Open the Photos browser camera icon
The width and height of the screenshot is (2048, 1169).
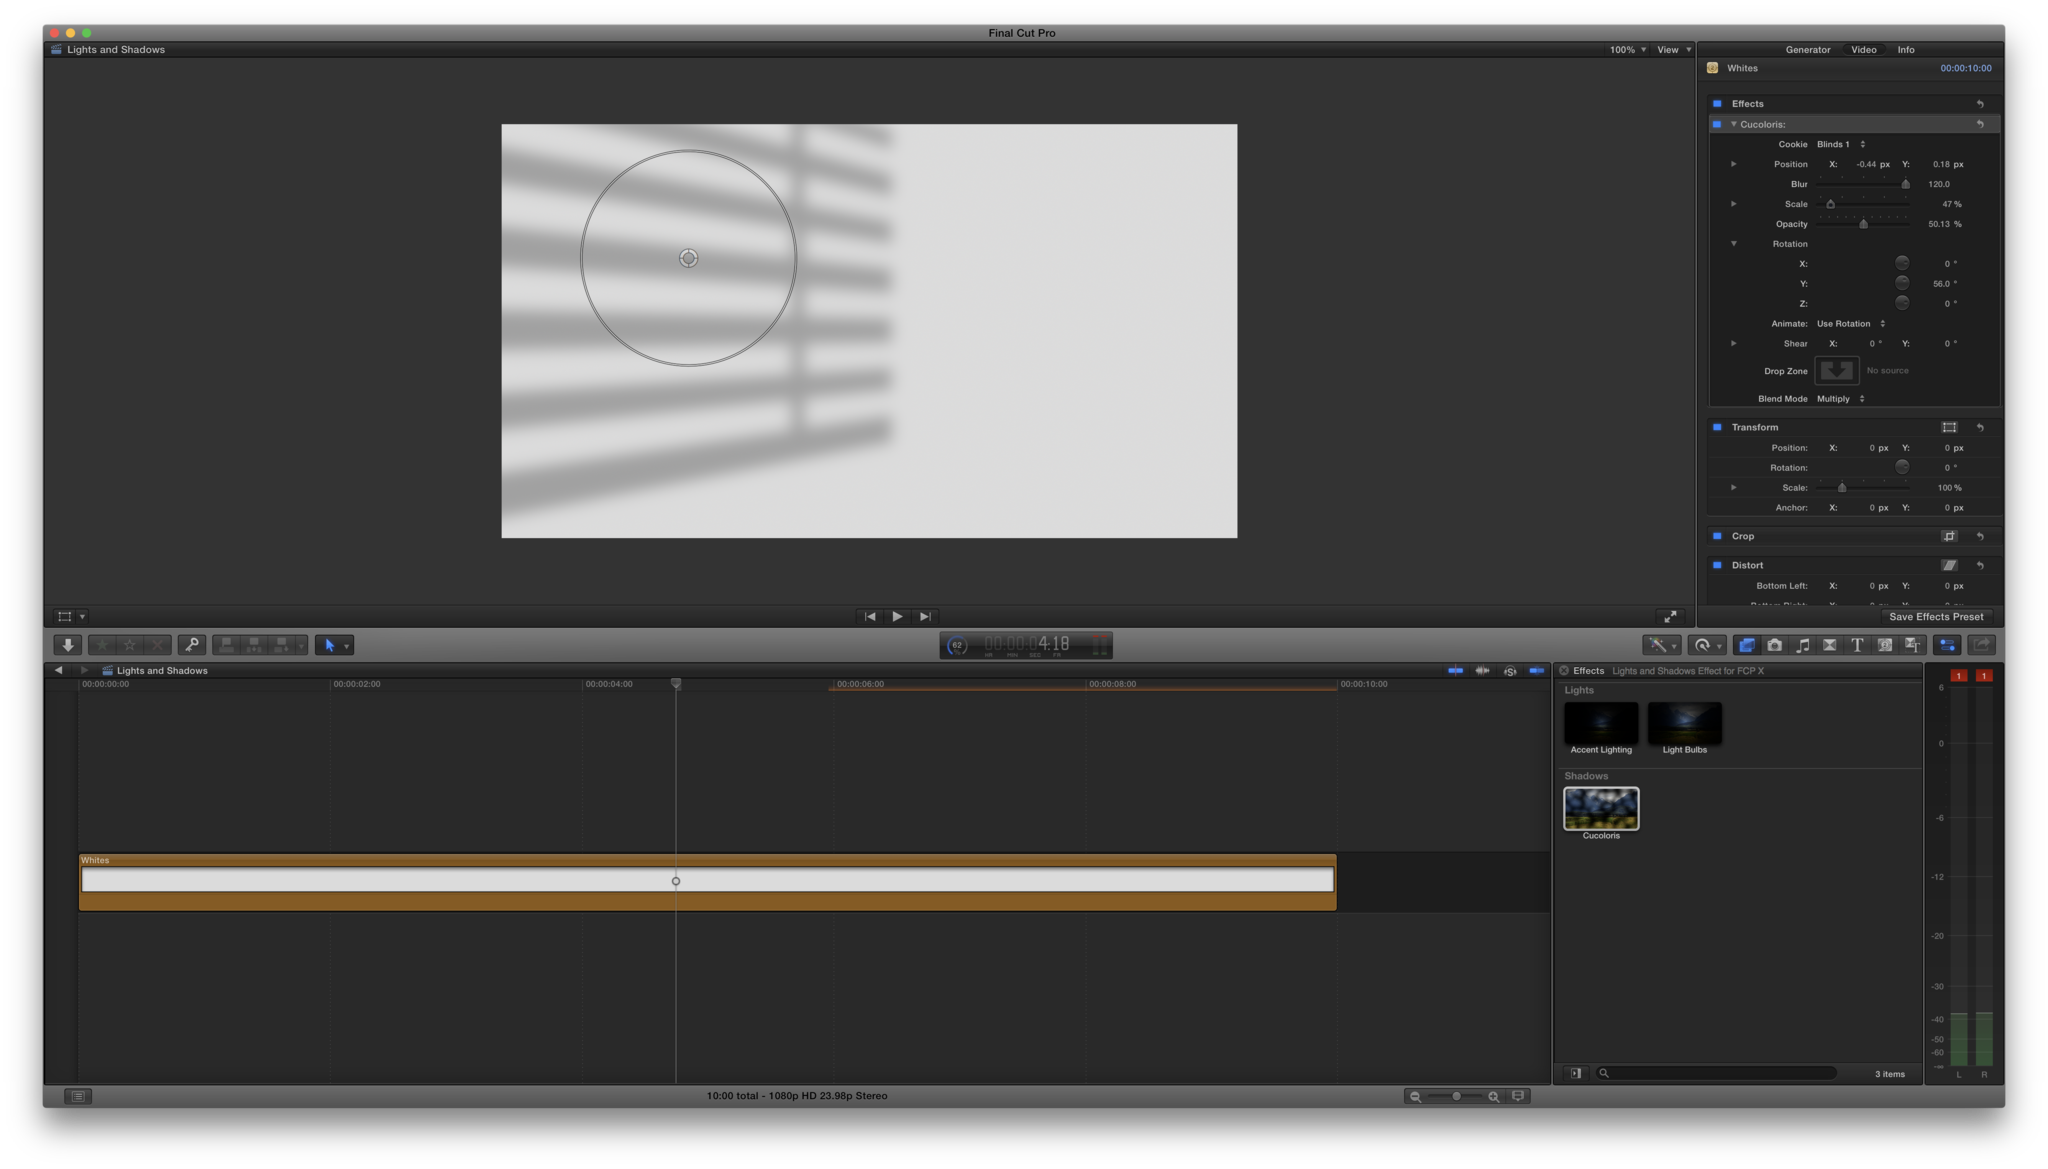pyautogui.click(x=1775, y=645)
